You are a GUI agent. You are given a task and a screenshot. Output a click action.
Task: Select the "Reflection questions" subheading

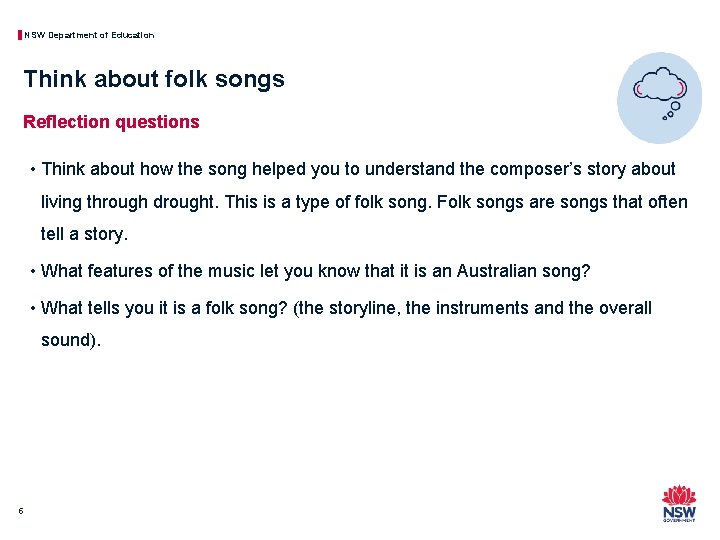point(111,122)
